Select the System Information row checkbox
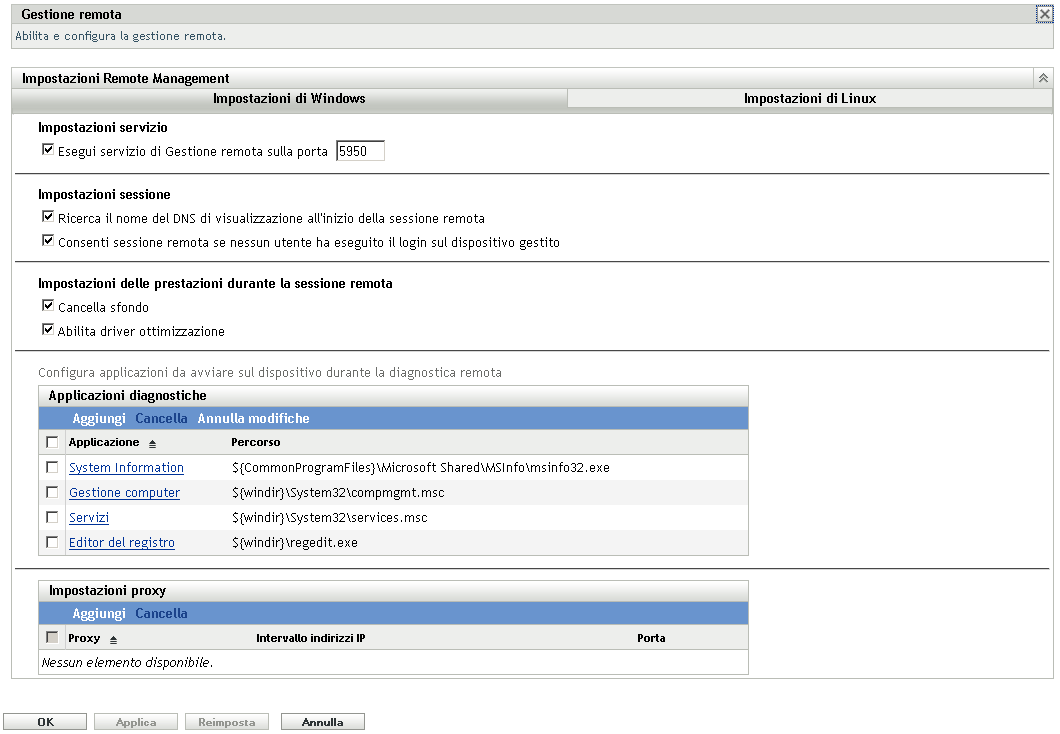The height and width of the screenshot is (734, 1060). pos(52,467)
